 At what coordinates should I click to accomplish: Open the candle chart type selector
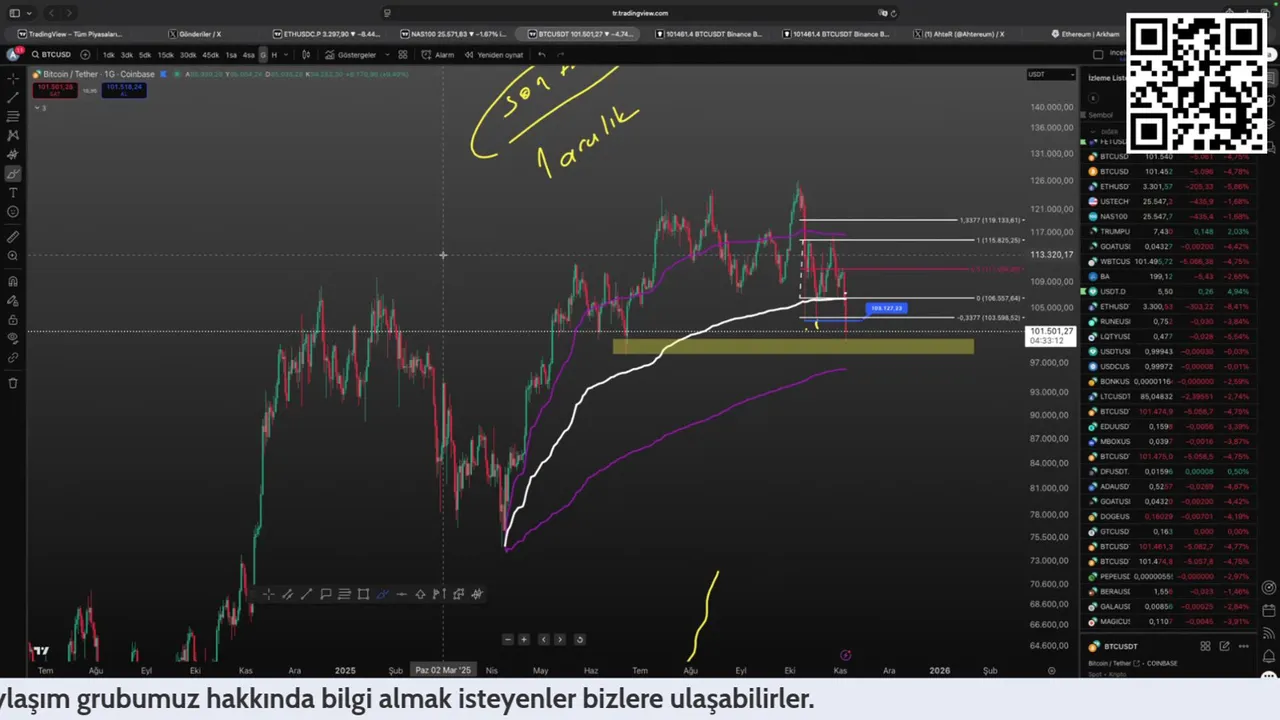306,55
